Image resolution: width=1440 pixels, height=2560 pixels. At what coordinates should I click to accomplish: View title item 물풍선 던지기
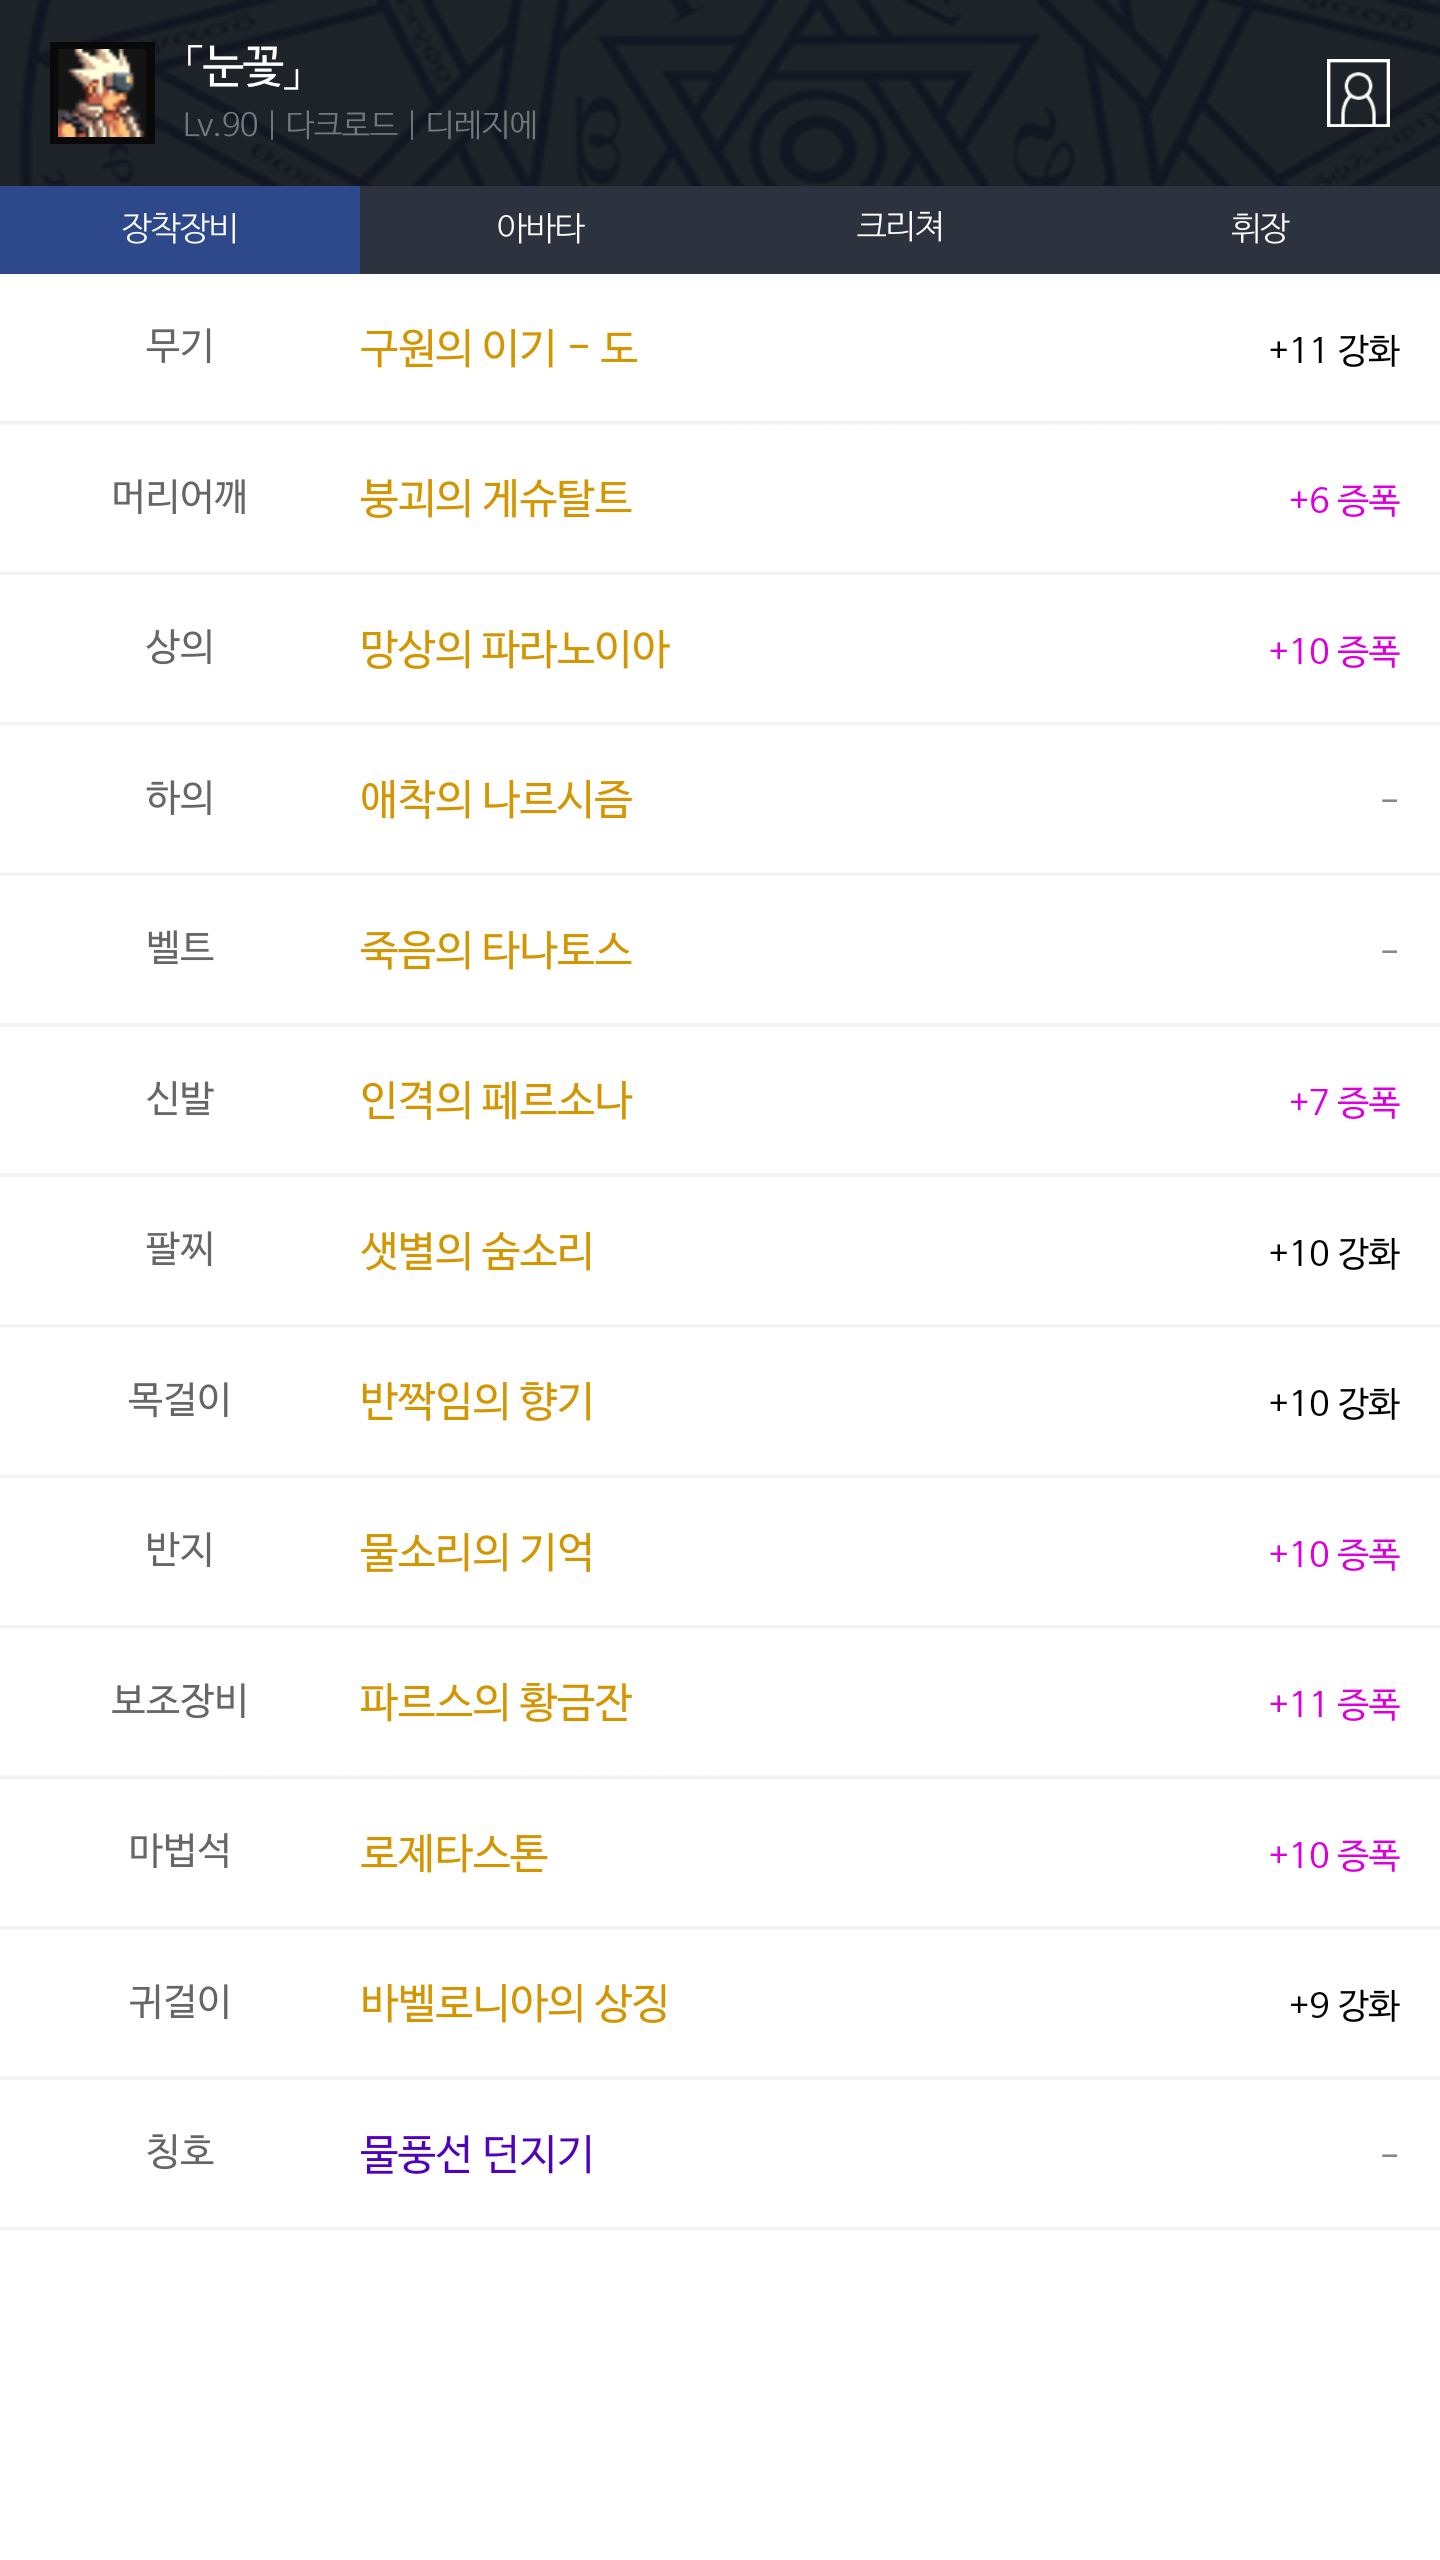point(476,2154)
